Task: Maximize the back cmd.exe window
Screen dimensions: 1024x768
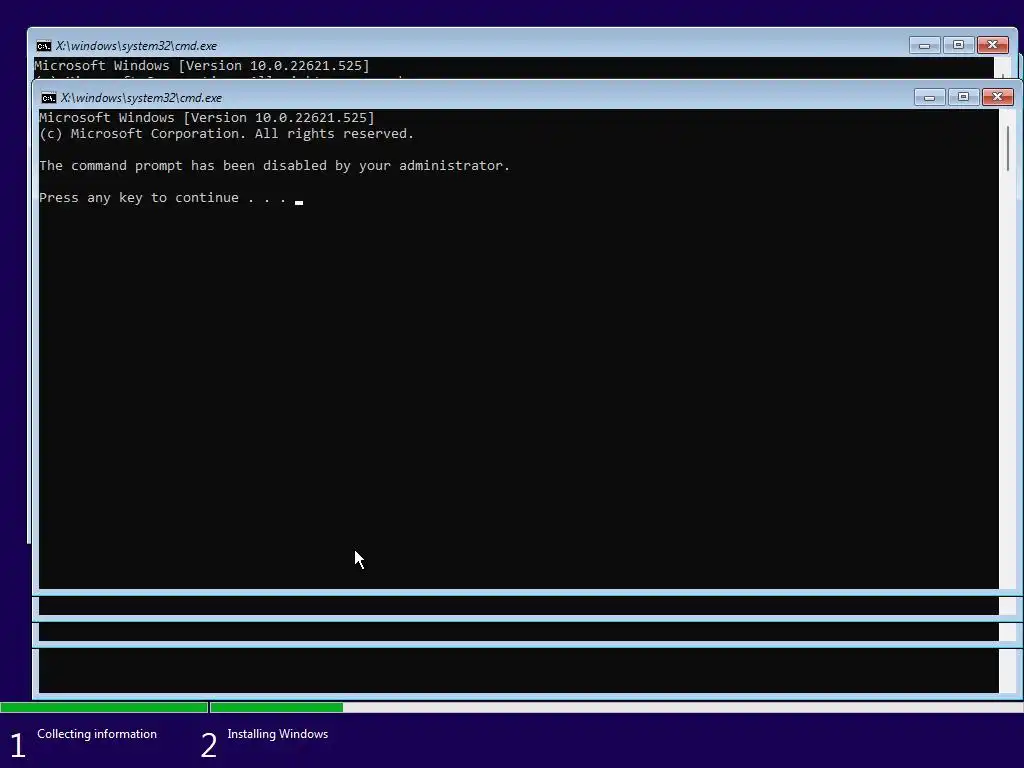Action: pyautogui.click(x=958, y=45)
